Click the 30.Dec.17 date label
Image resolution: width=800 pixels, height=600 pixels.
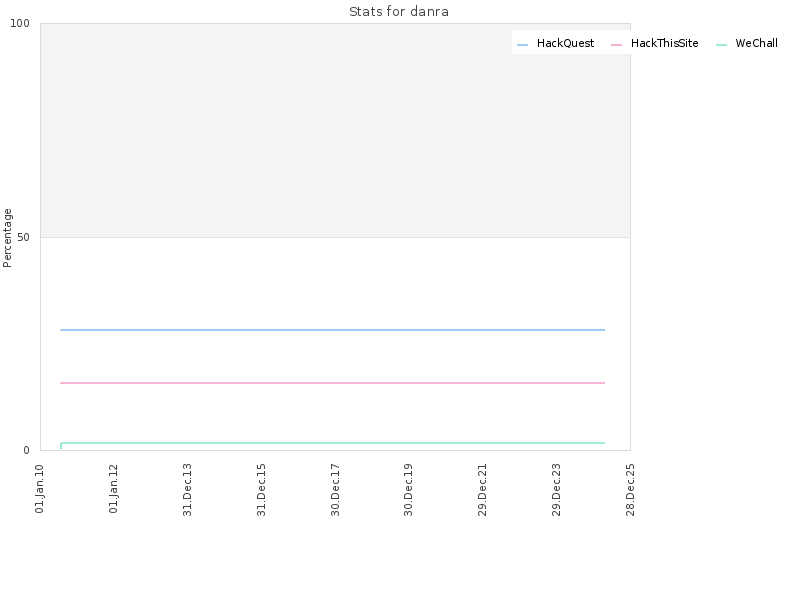[335, 490]
